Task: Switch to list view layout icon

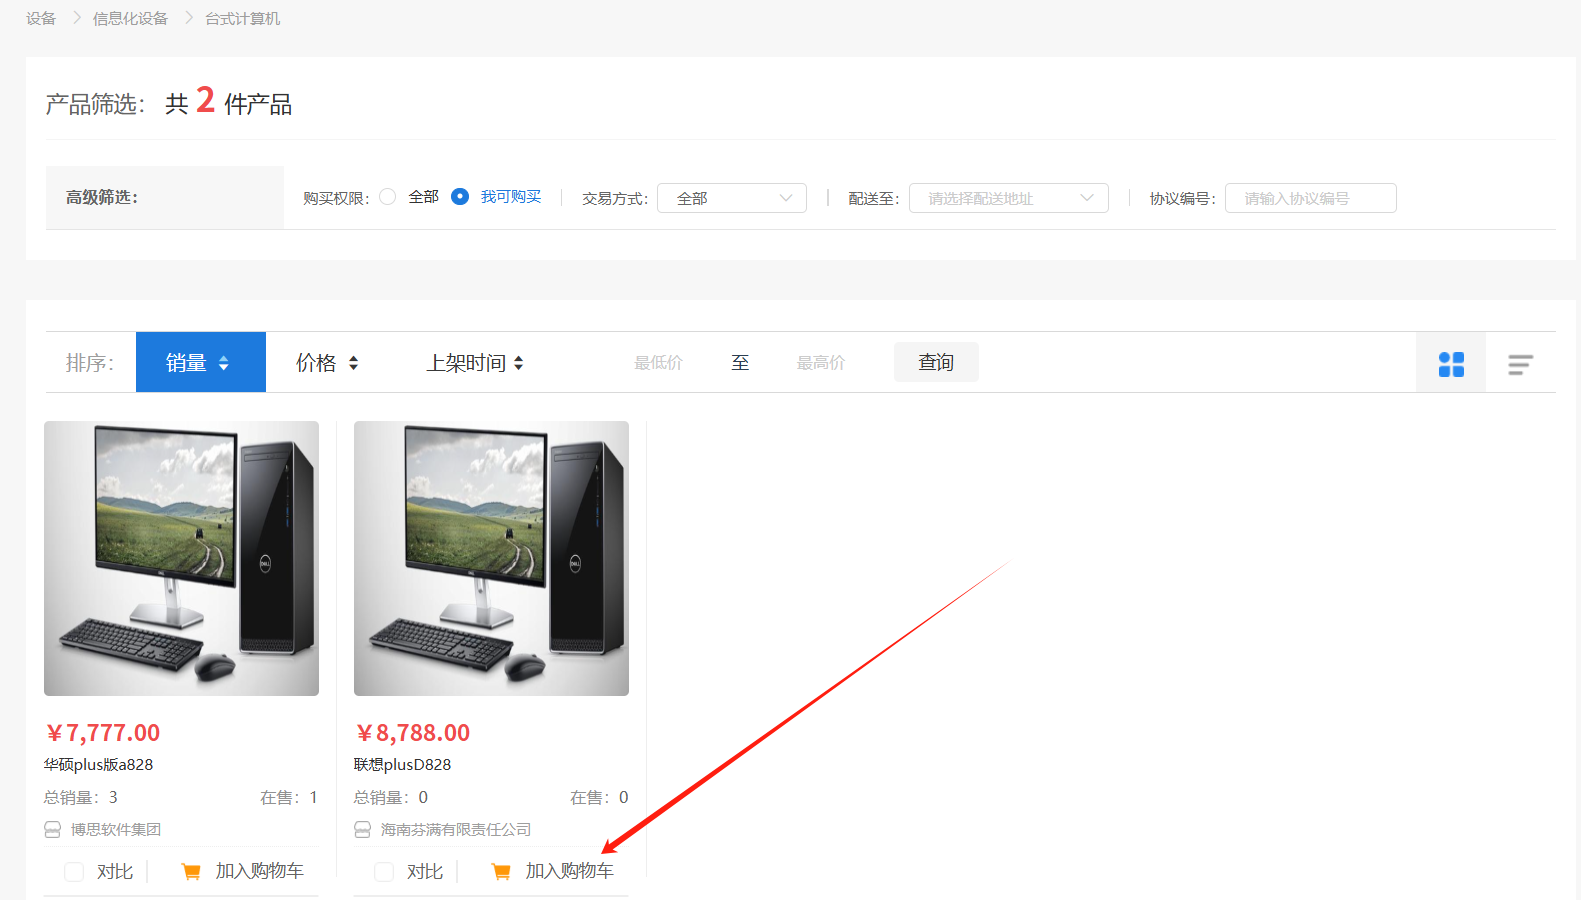Action: [x=1520, y=365]
